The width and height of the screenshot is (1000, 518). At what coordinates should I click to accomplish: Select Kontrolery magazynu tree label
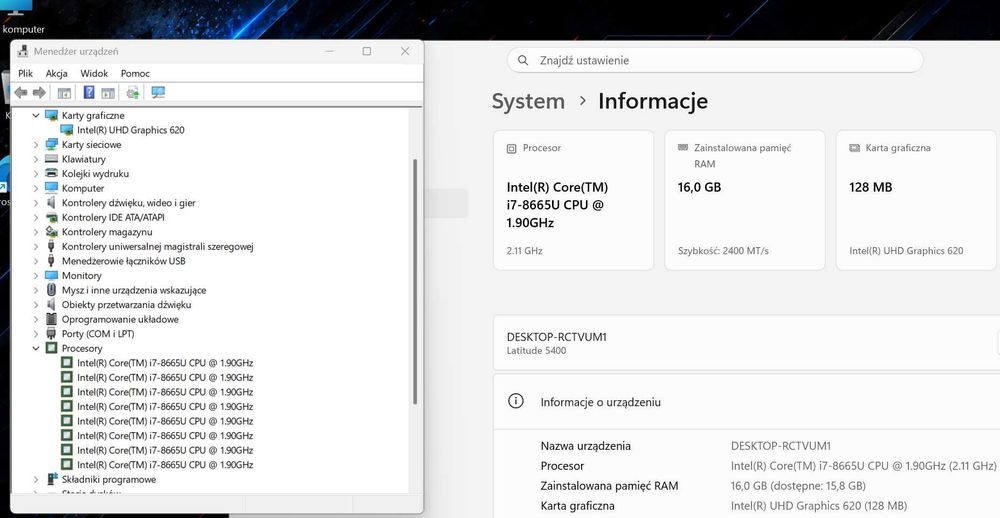(107, 232)
